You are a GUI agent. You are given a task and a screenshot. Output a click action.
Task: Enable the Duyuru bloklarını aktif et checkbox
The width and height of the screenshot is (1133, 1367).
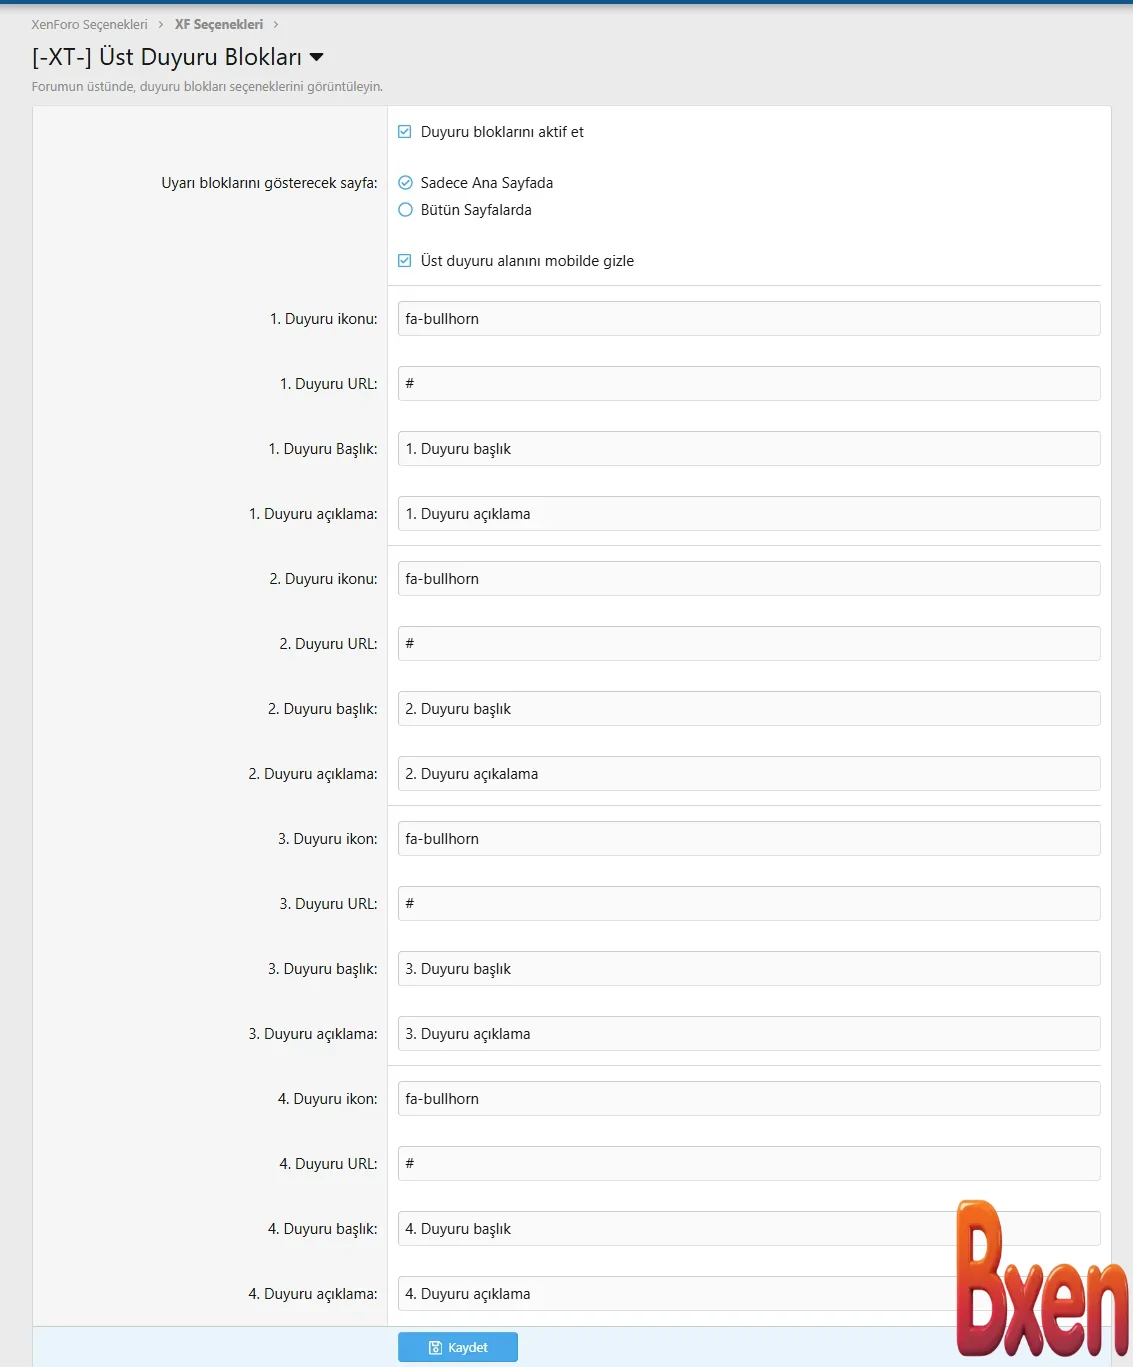405,131
